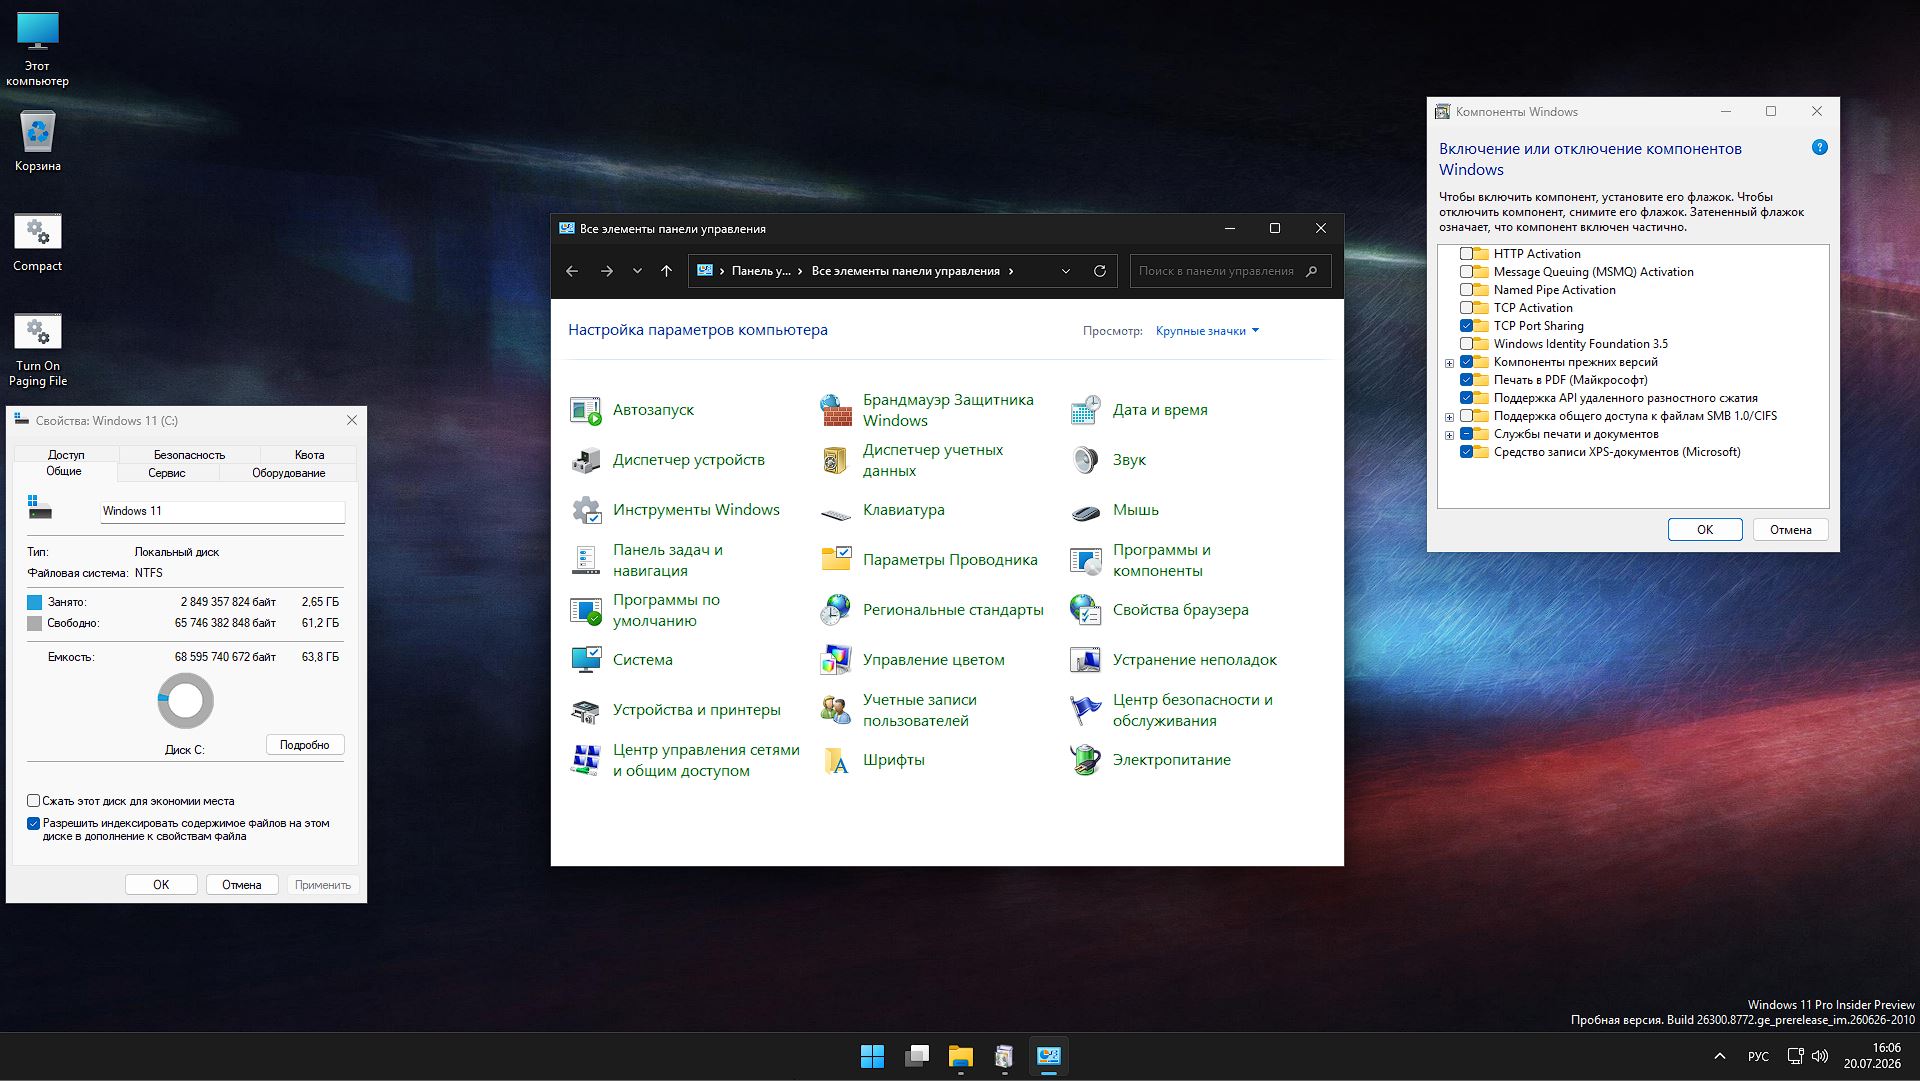Check the Named Pipe Activation box
The height and width of the screenshot is (1081, 1920).
pyautogui.click(x=1466, y=290)
